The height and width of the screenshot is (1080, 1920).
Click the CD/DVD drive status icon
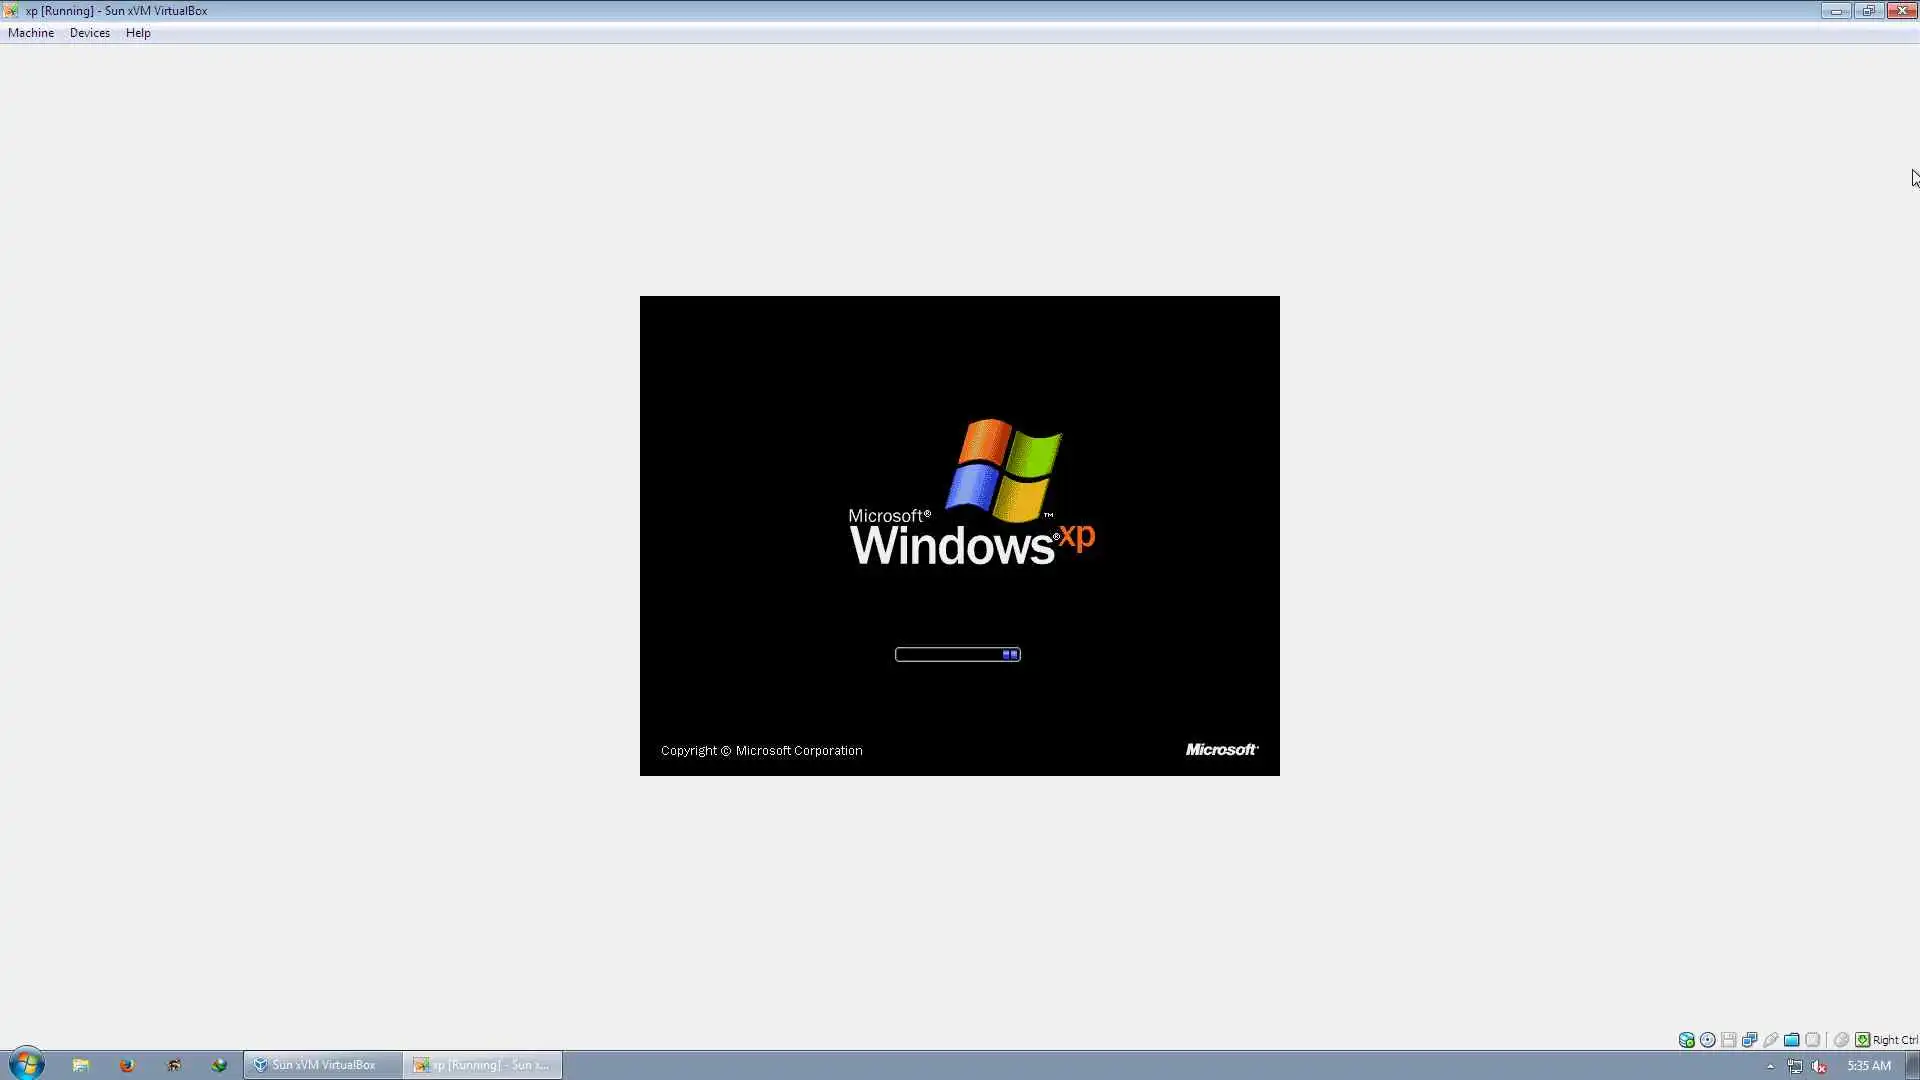pyautogui.click(x=1707, y=1040)
